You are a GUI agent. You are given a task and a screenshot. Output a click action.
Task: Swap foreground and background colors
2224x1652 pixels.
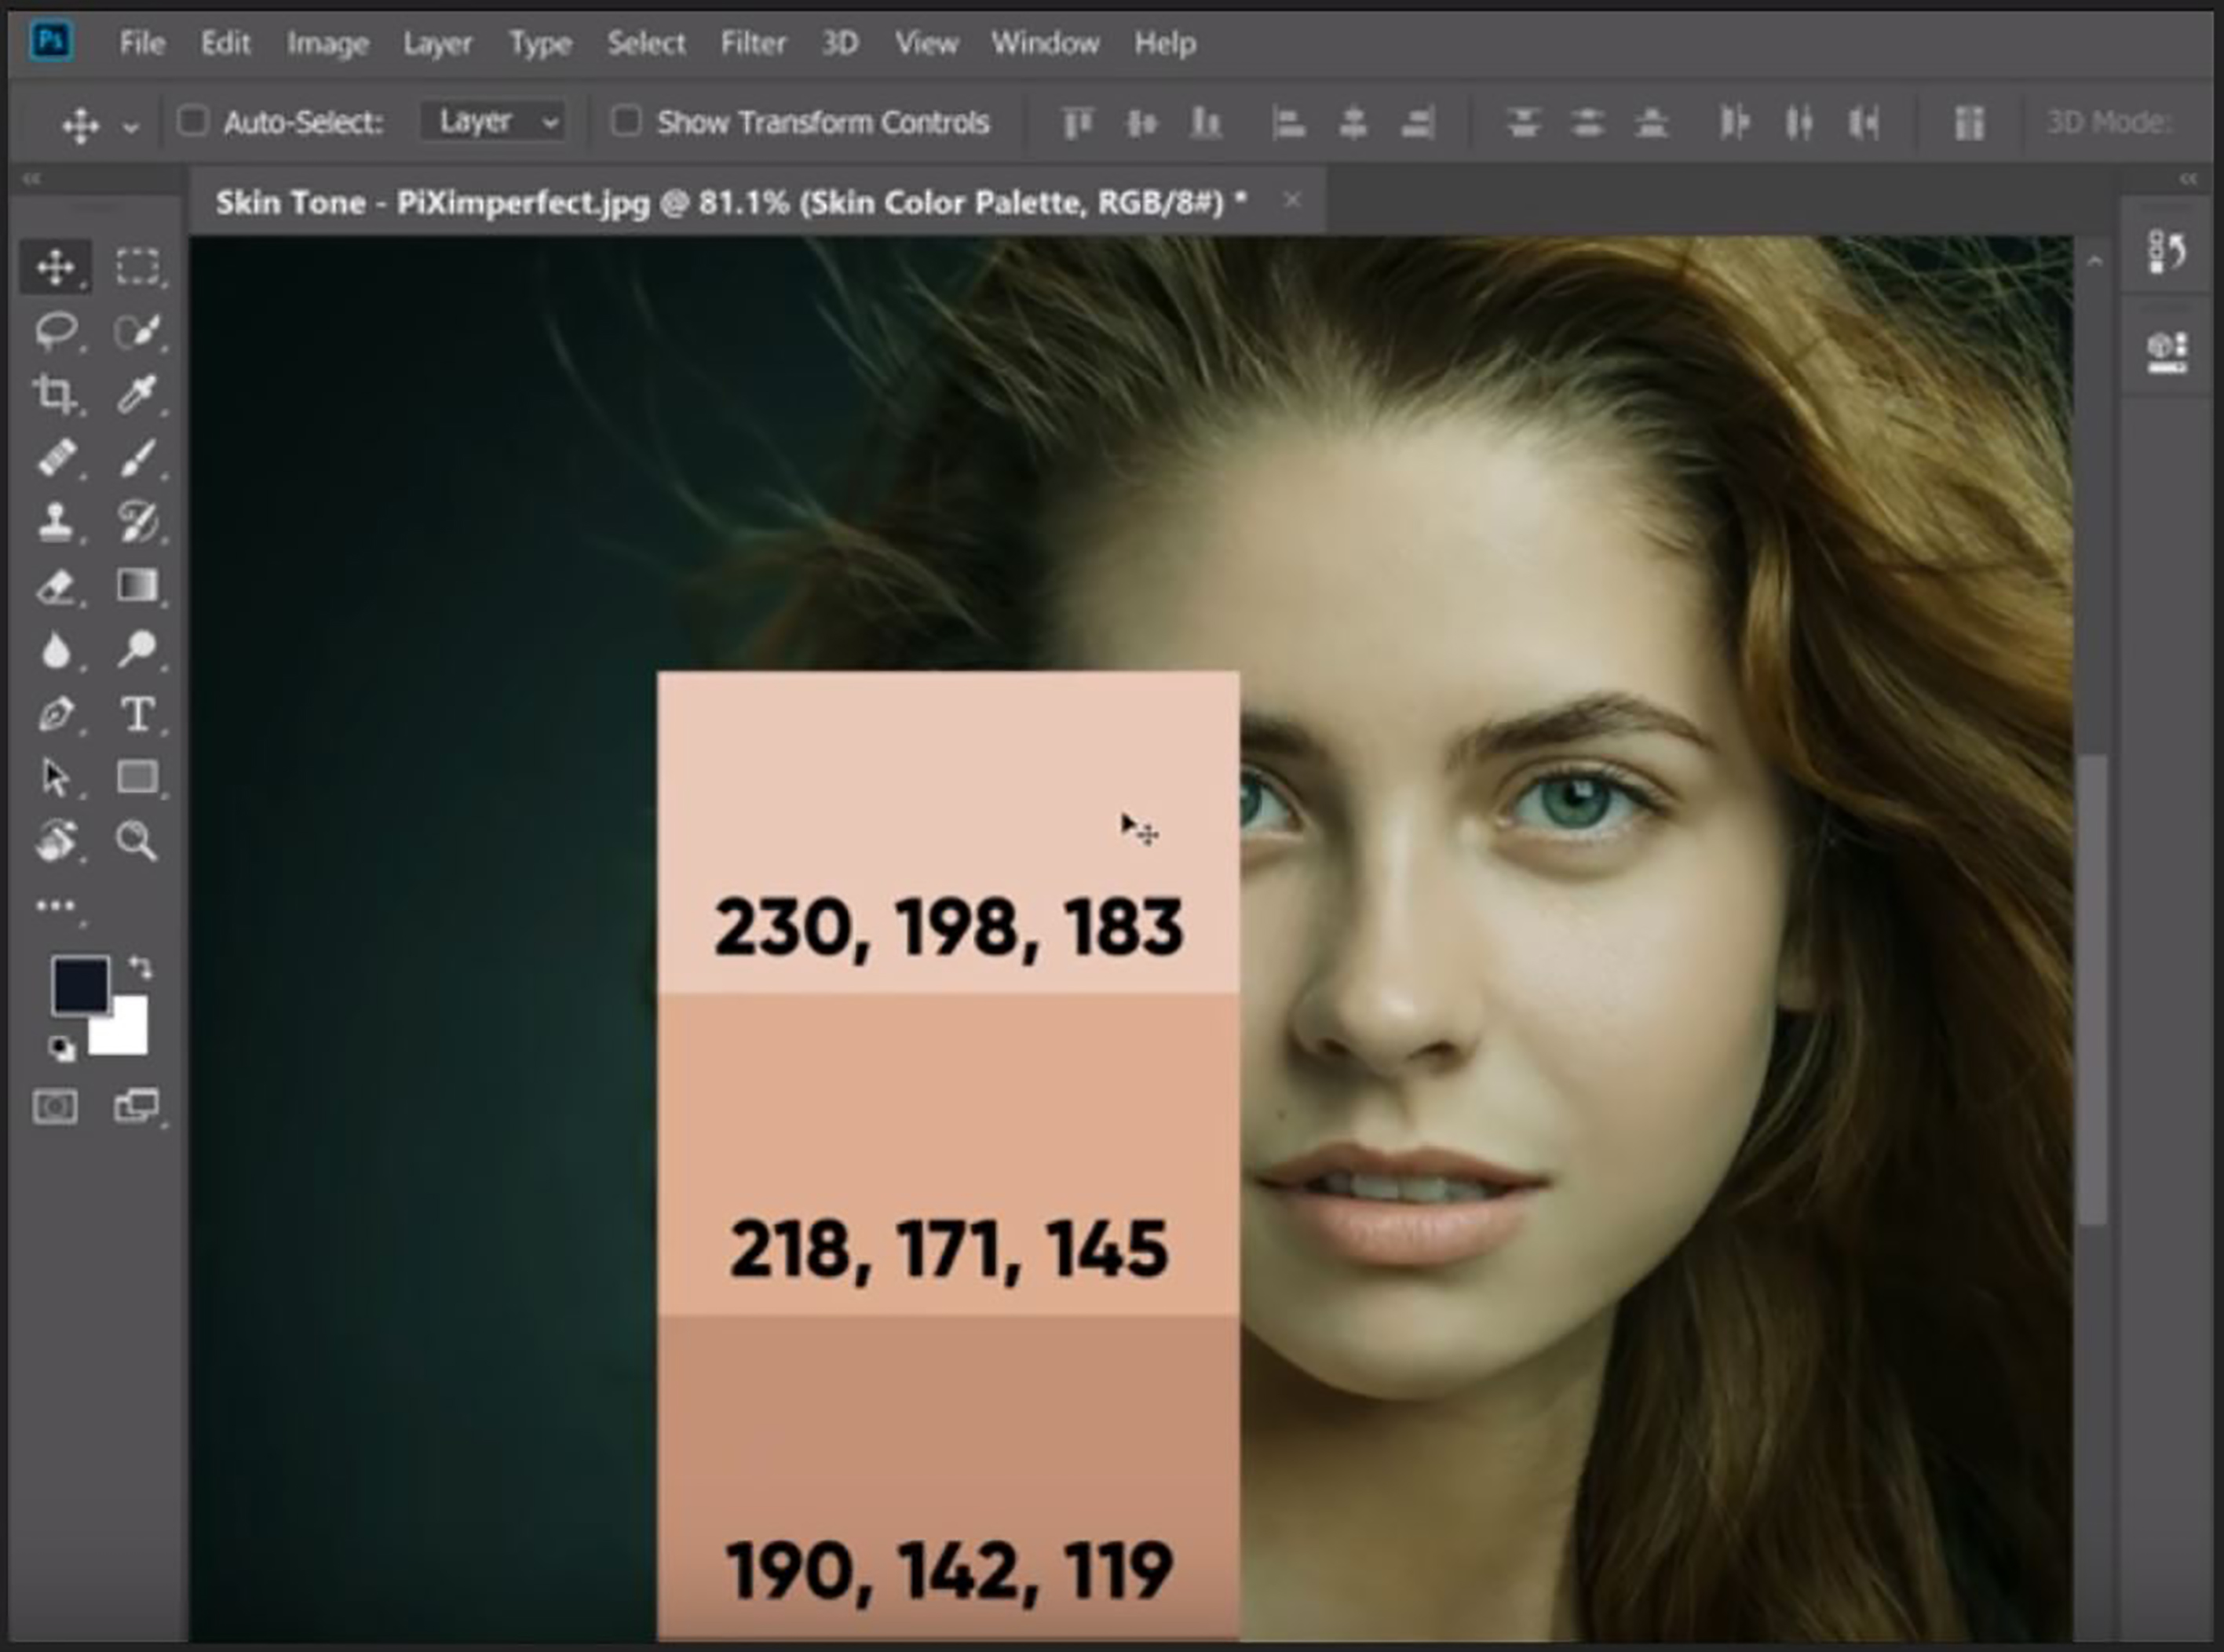pos(140,967)
